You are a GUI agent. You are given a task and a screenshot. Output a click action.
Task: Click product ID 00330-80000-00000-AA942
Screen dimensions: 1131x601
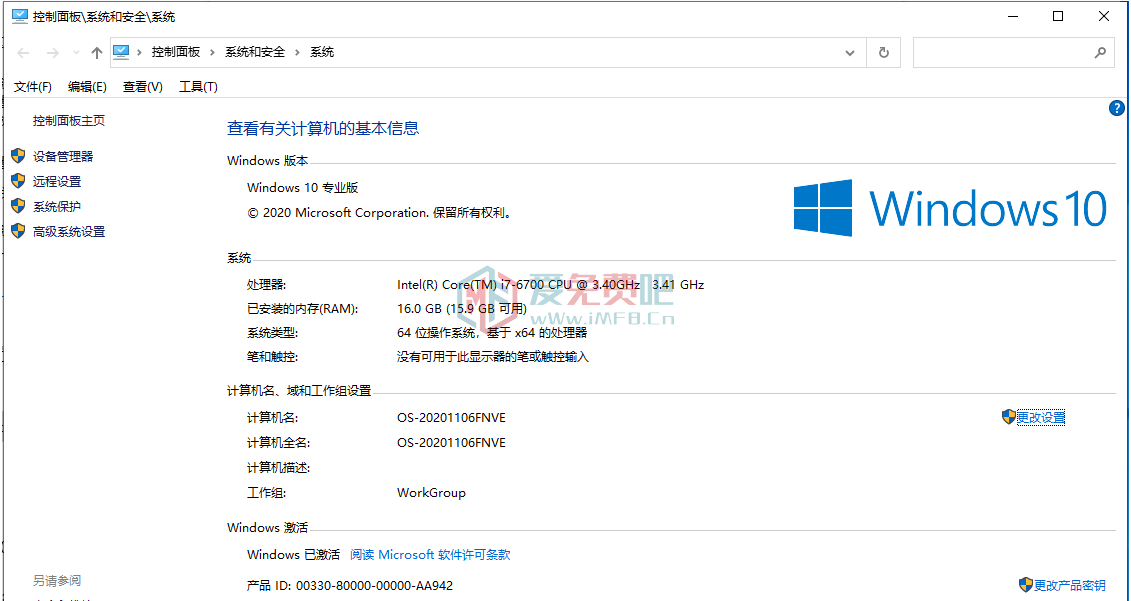[x=374, y=586]
